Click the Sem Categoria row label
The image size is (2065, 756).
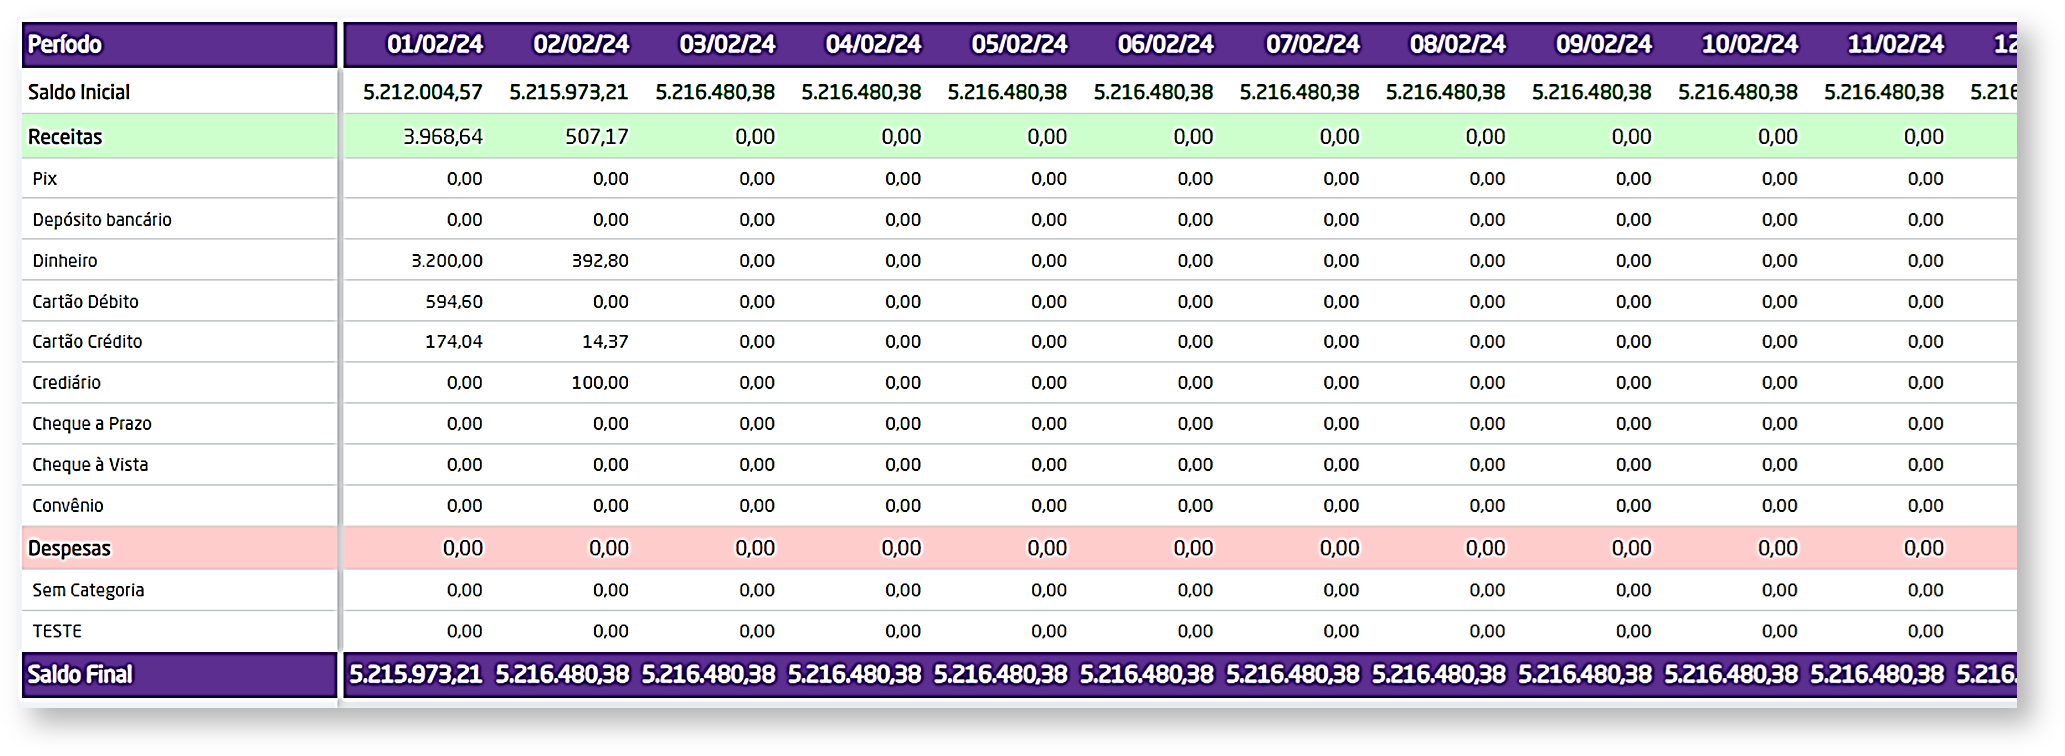click(x=88, y=590)
